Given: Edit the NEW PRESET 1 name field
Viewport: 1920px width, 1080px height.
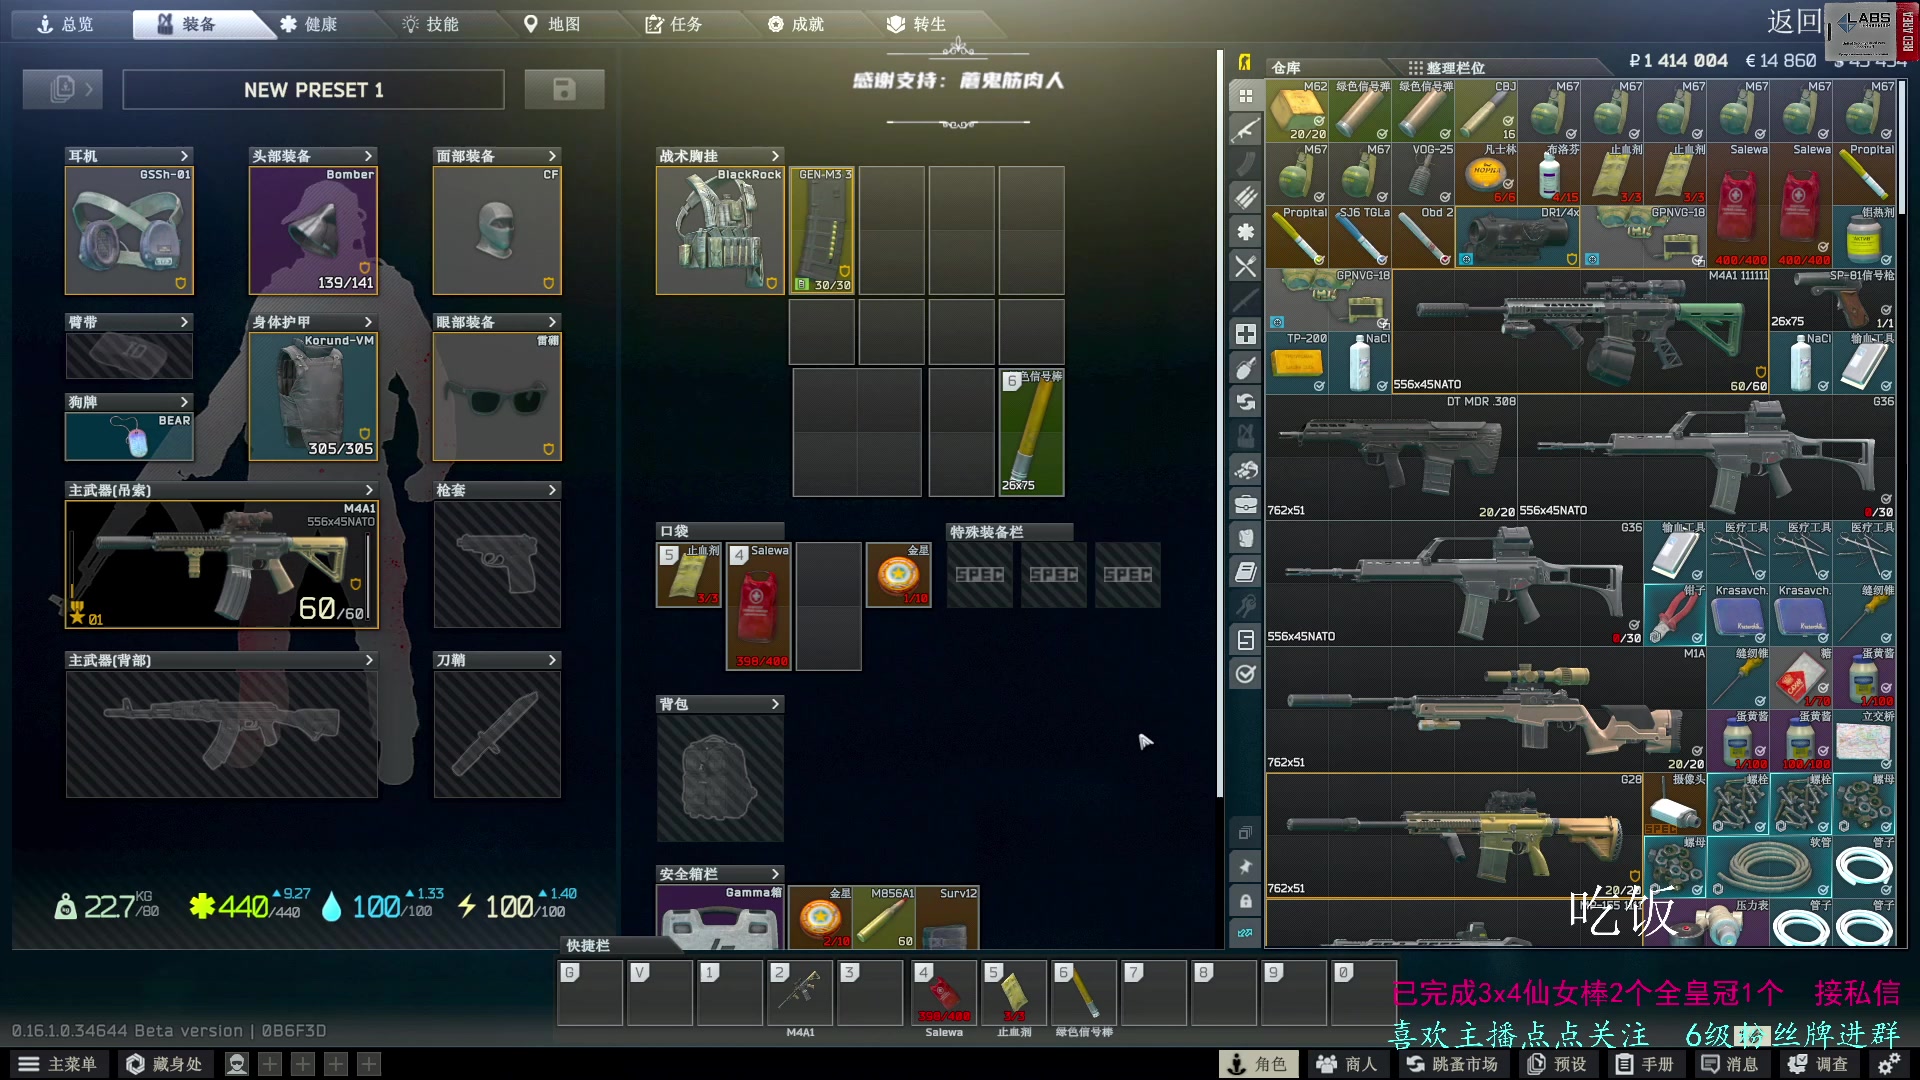Looking at the screenshot, I should point(313,90).
